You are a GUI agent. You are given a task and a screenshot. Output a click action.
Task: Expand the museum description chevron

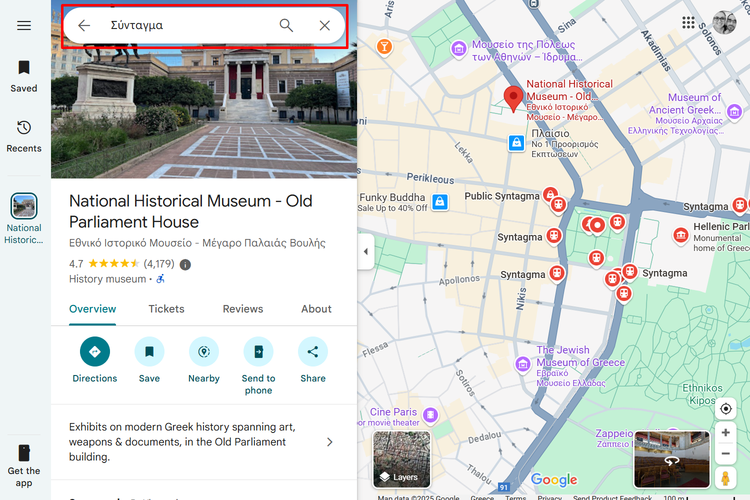330,442
